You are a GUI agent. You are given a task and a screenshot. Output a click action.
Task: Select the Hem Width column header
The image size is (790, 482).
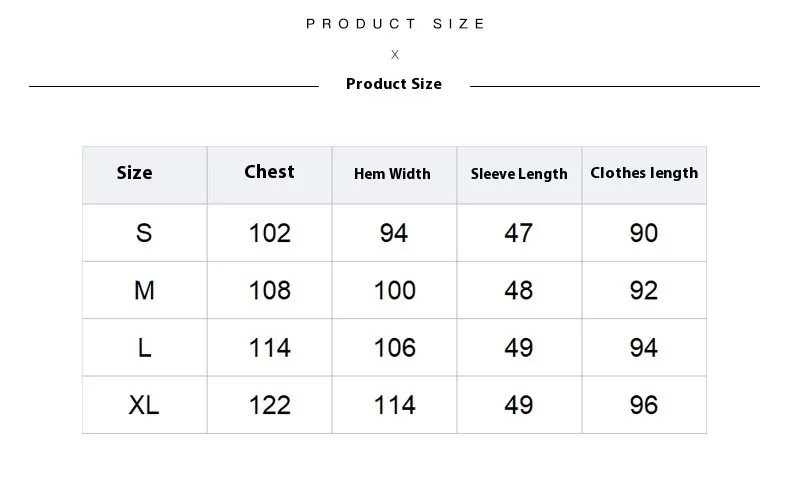(392, 174)
